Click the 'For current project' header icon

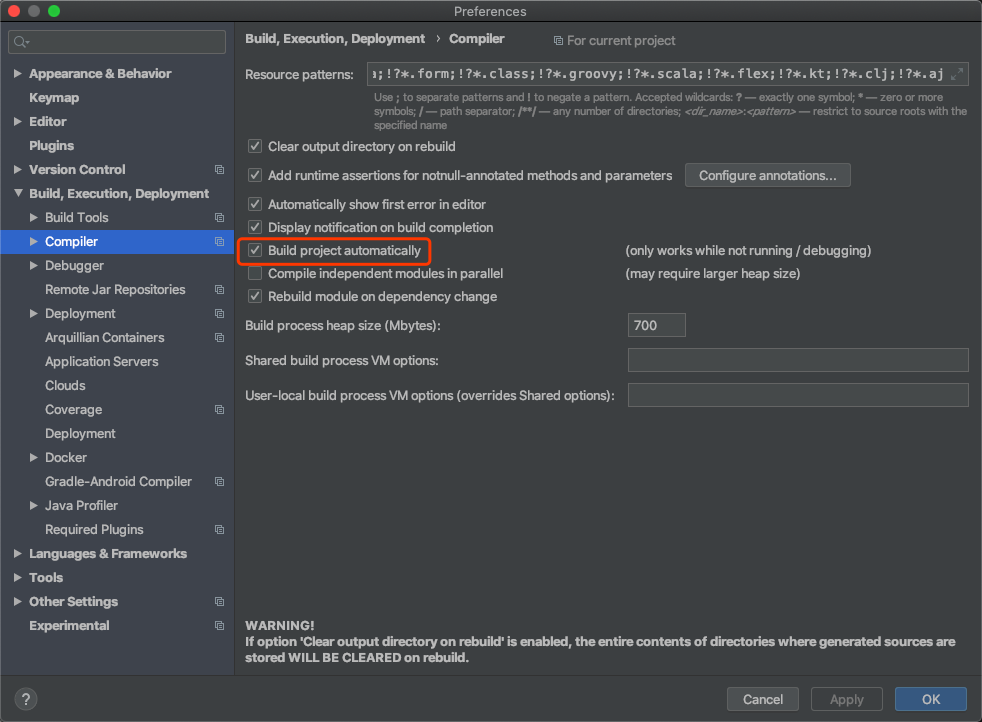click(558, 41)
